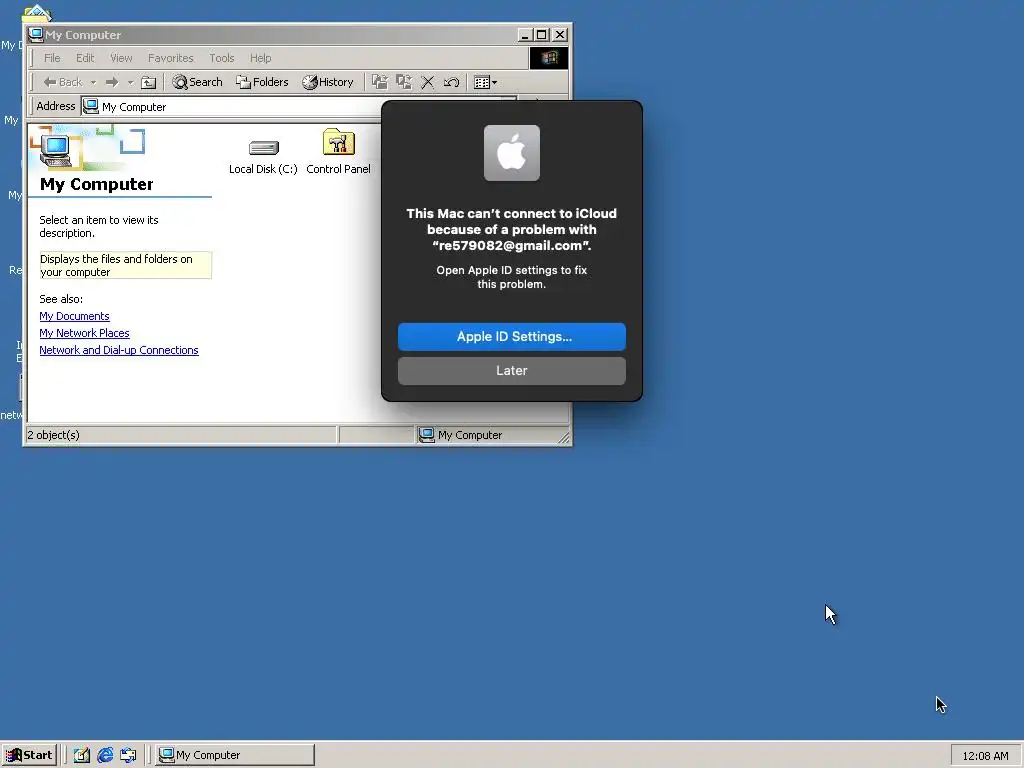Open the Search pane in My Computer
The image size is (1024, 768).
pyautogui.click(x=197, y=82)
